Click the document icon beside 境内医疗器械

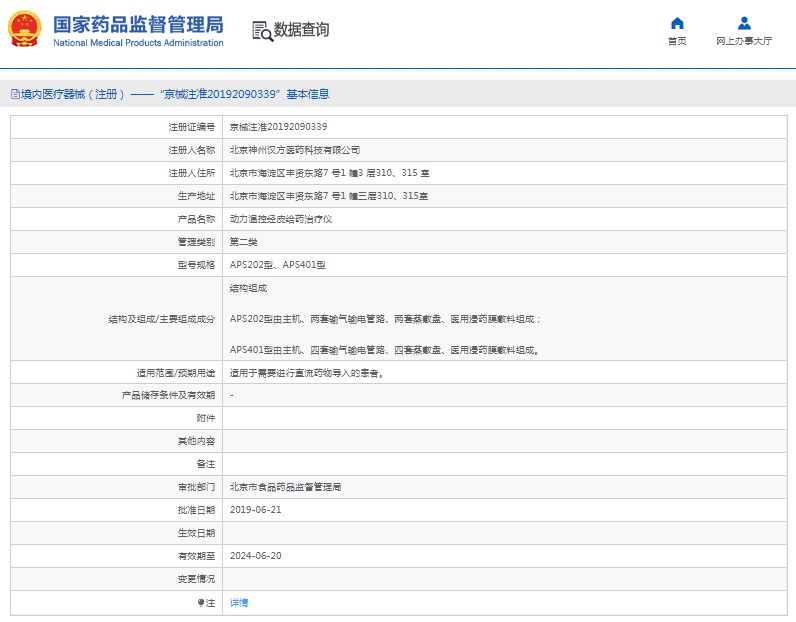tap(15, 94)
